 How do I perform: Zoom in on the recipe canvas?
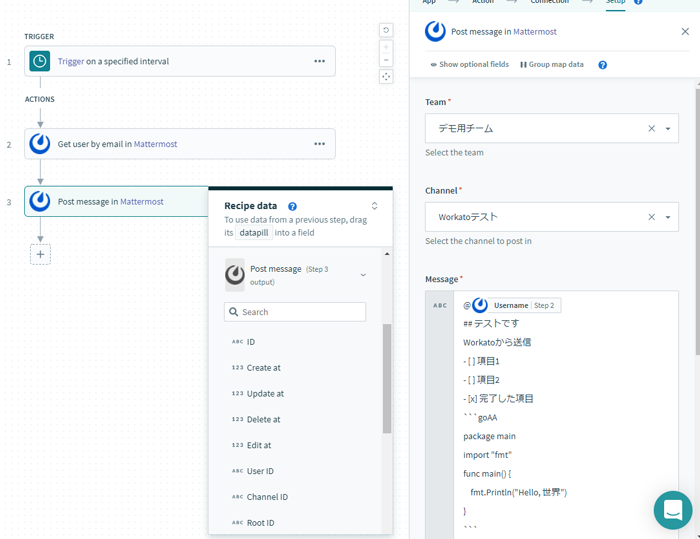[x=386, y=46]
